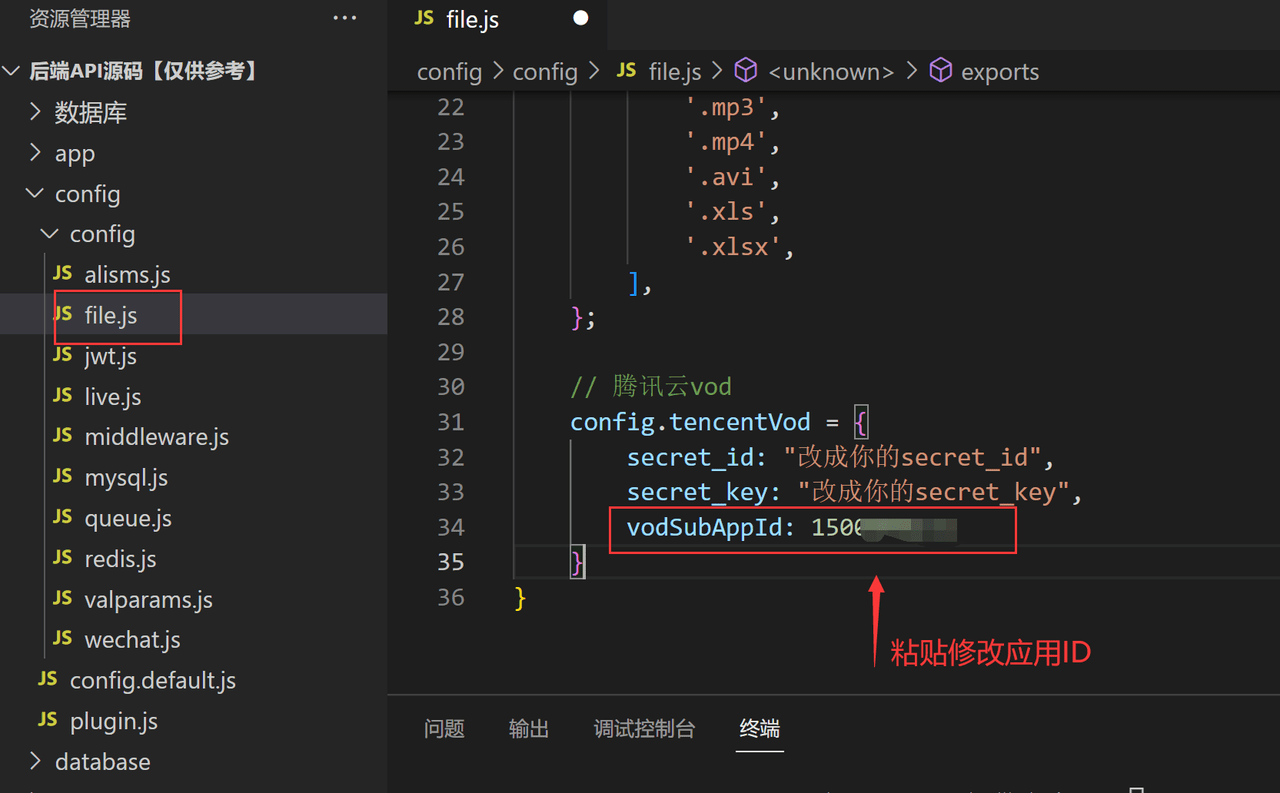Collapse the outer config folder
Viewport: 1280px width, 793px height.
point(35,193)
